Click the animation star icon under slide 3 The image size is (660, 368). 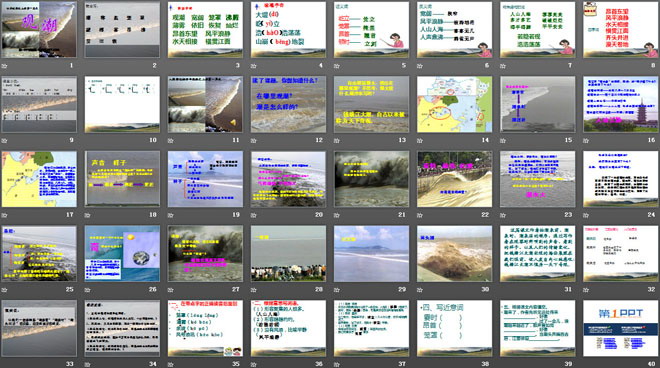coord(170,66)
